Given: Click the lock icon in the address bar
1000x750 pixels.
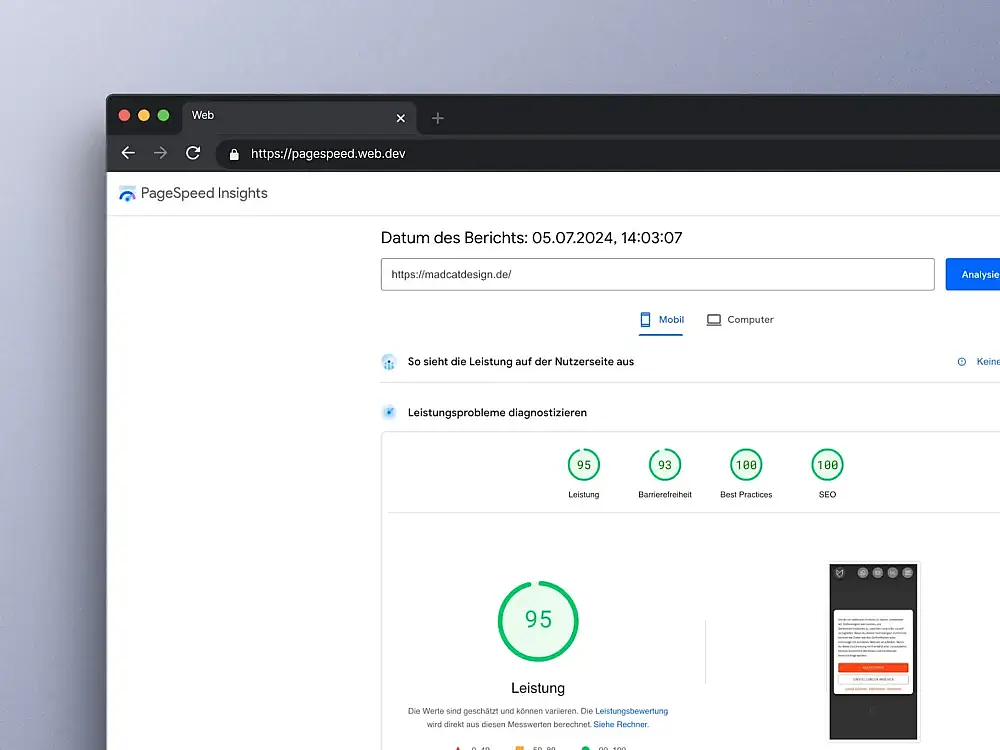Looking at the screenshot, I should 234,154.
